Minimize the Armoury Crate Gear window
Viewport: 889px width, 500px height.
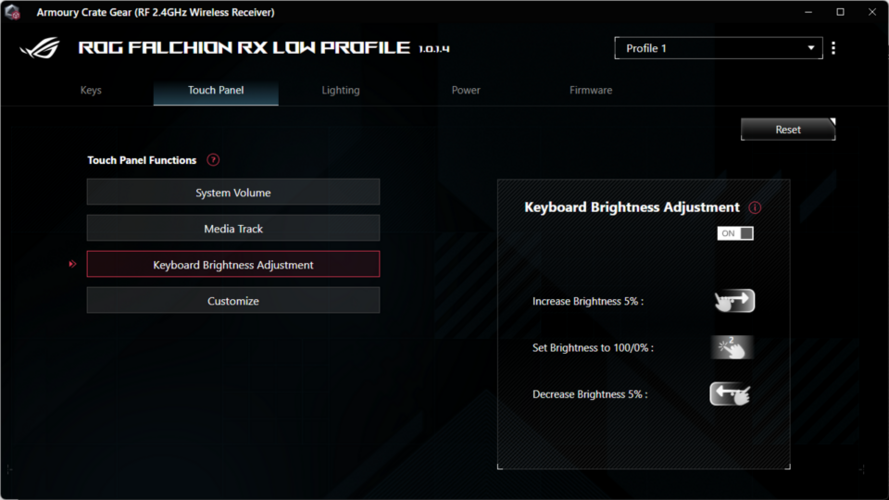coord(808,12)
